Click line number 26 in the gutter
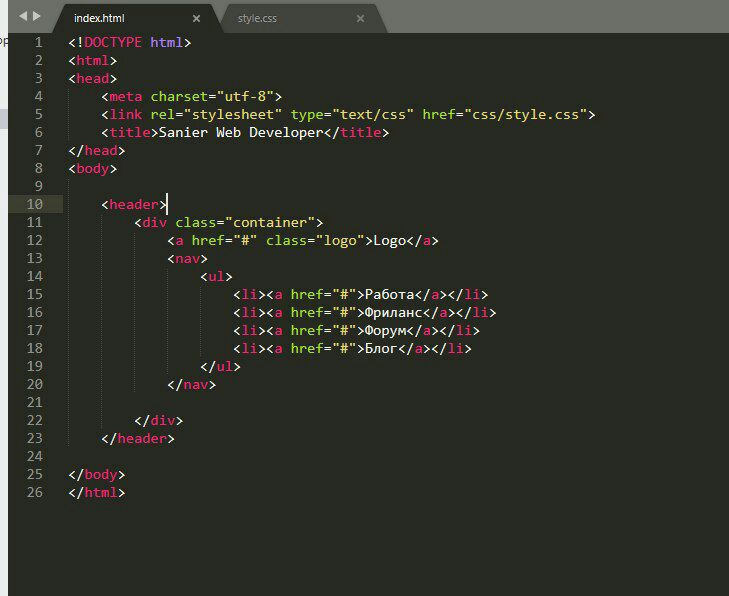The height and width of the screenshot is (596, 729). [34, 492]
